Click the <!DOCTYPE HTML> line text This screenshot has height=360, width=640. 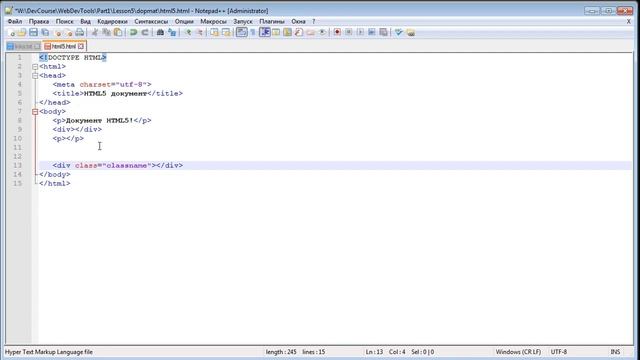pyautogui.click(x=73, y=58)
